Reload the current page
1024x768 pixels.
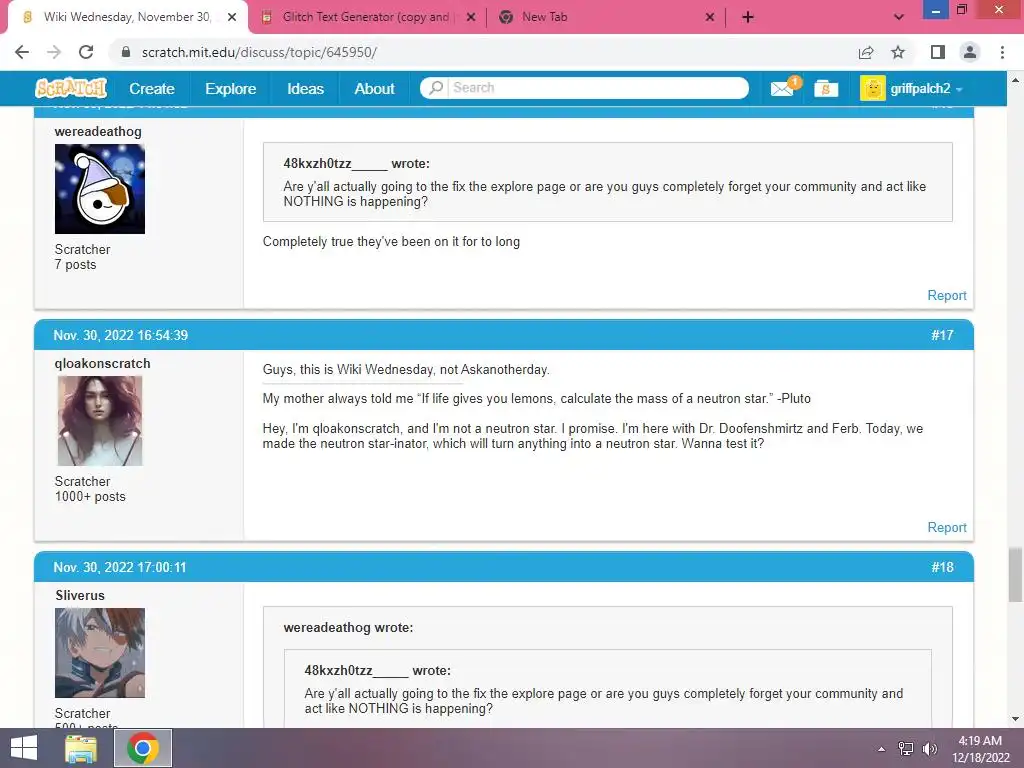pyautogui.click(x=86, y=52)
